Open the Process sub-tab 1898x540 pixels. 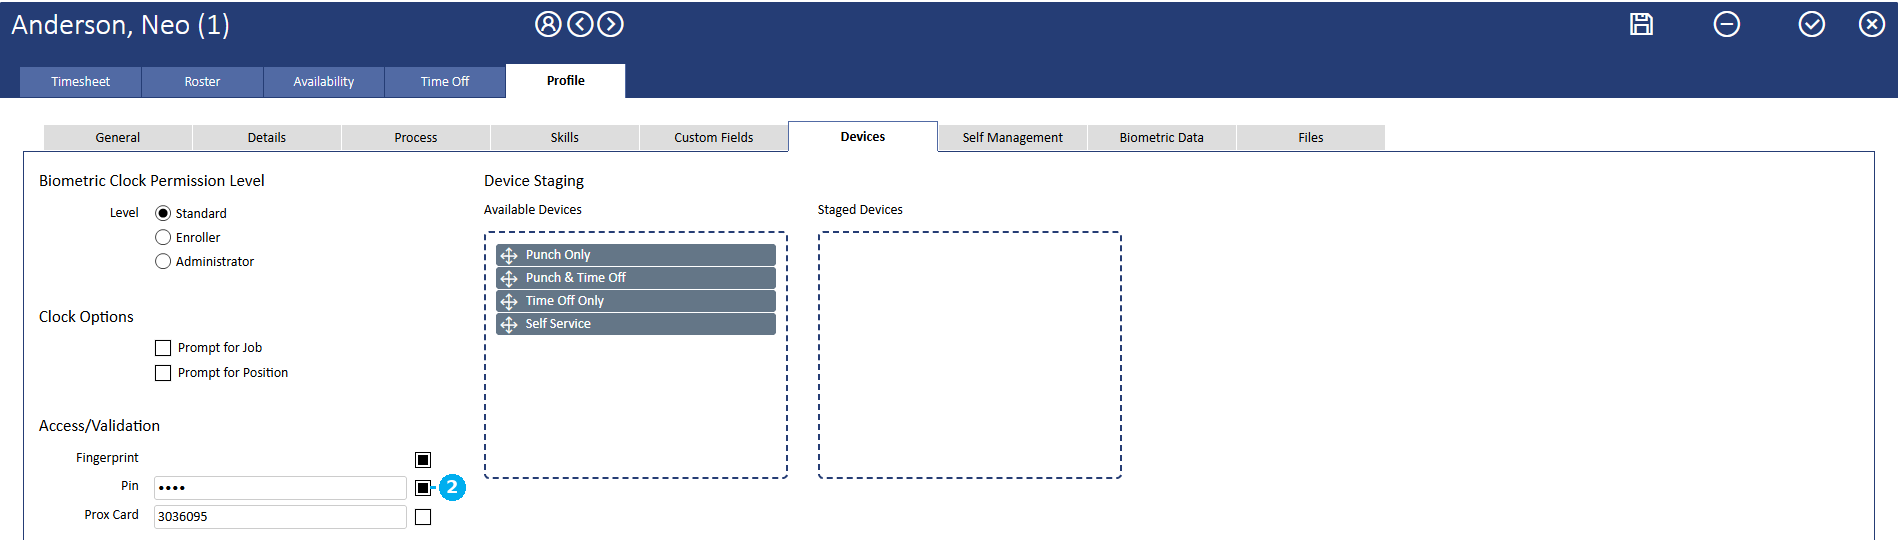pos(416,138)
